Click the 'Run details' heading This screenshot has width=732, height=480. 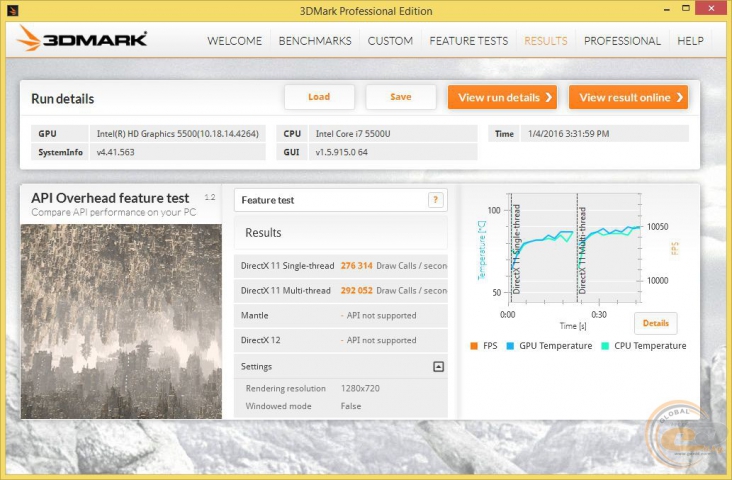pos(63,99)
